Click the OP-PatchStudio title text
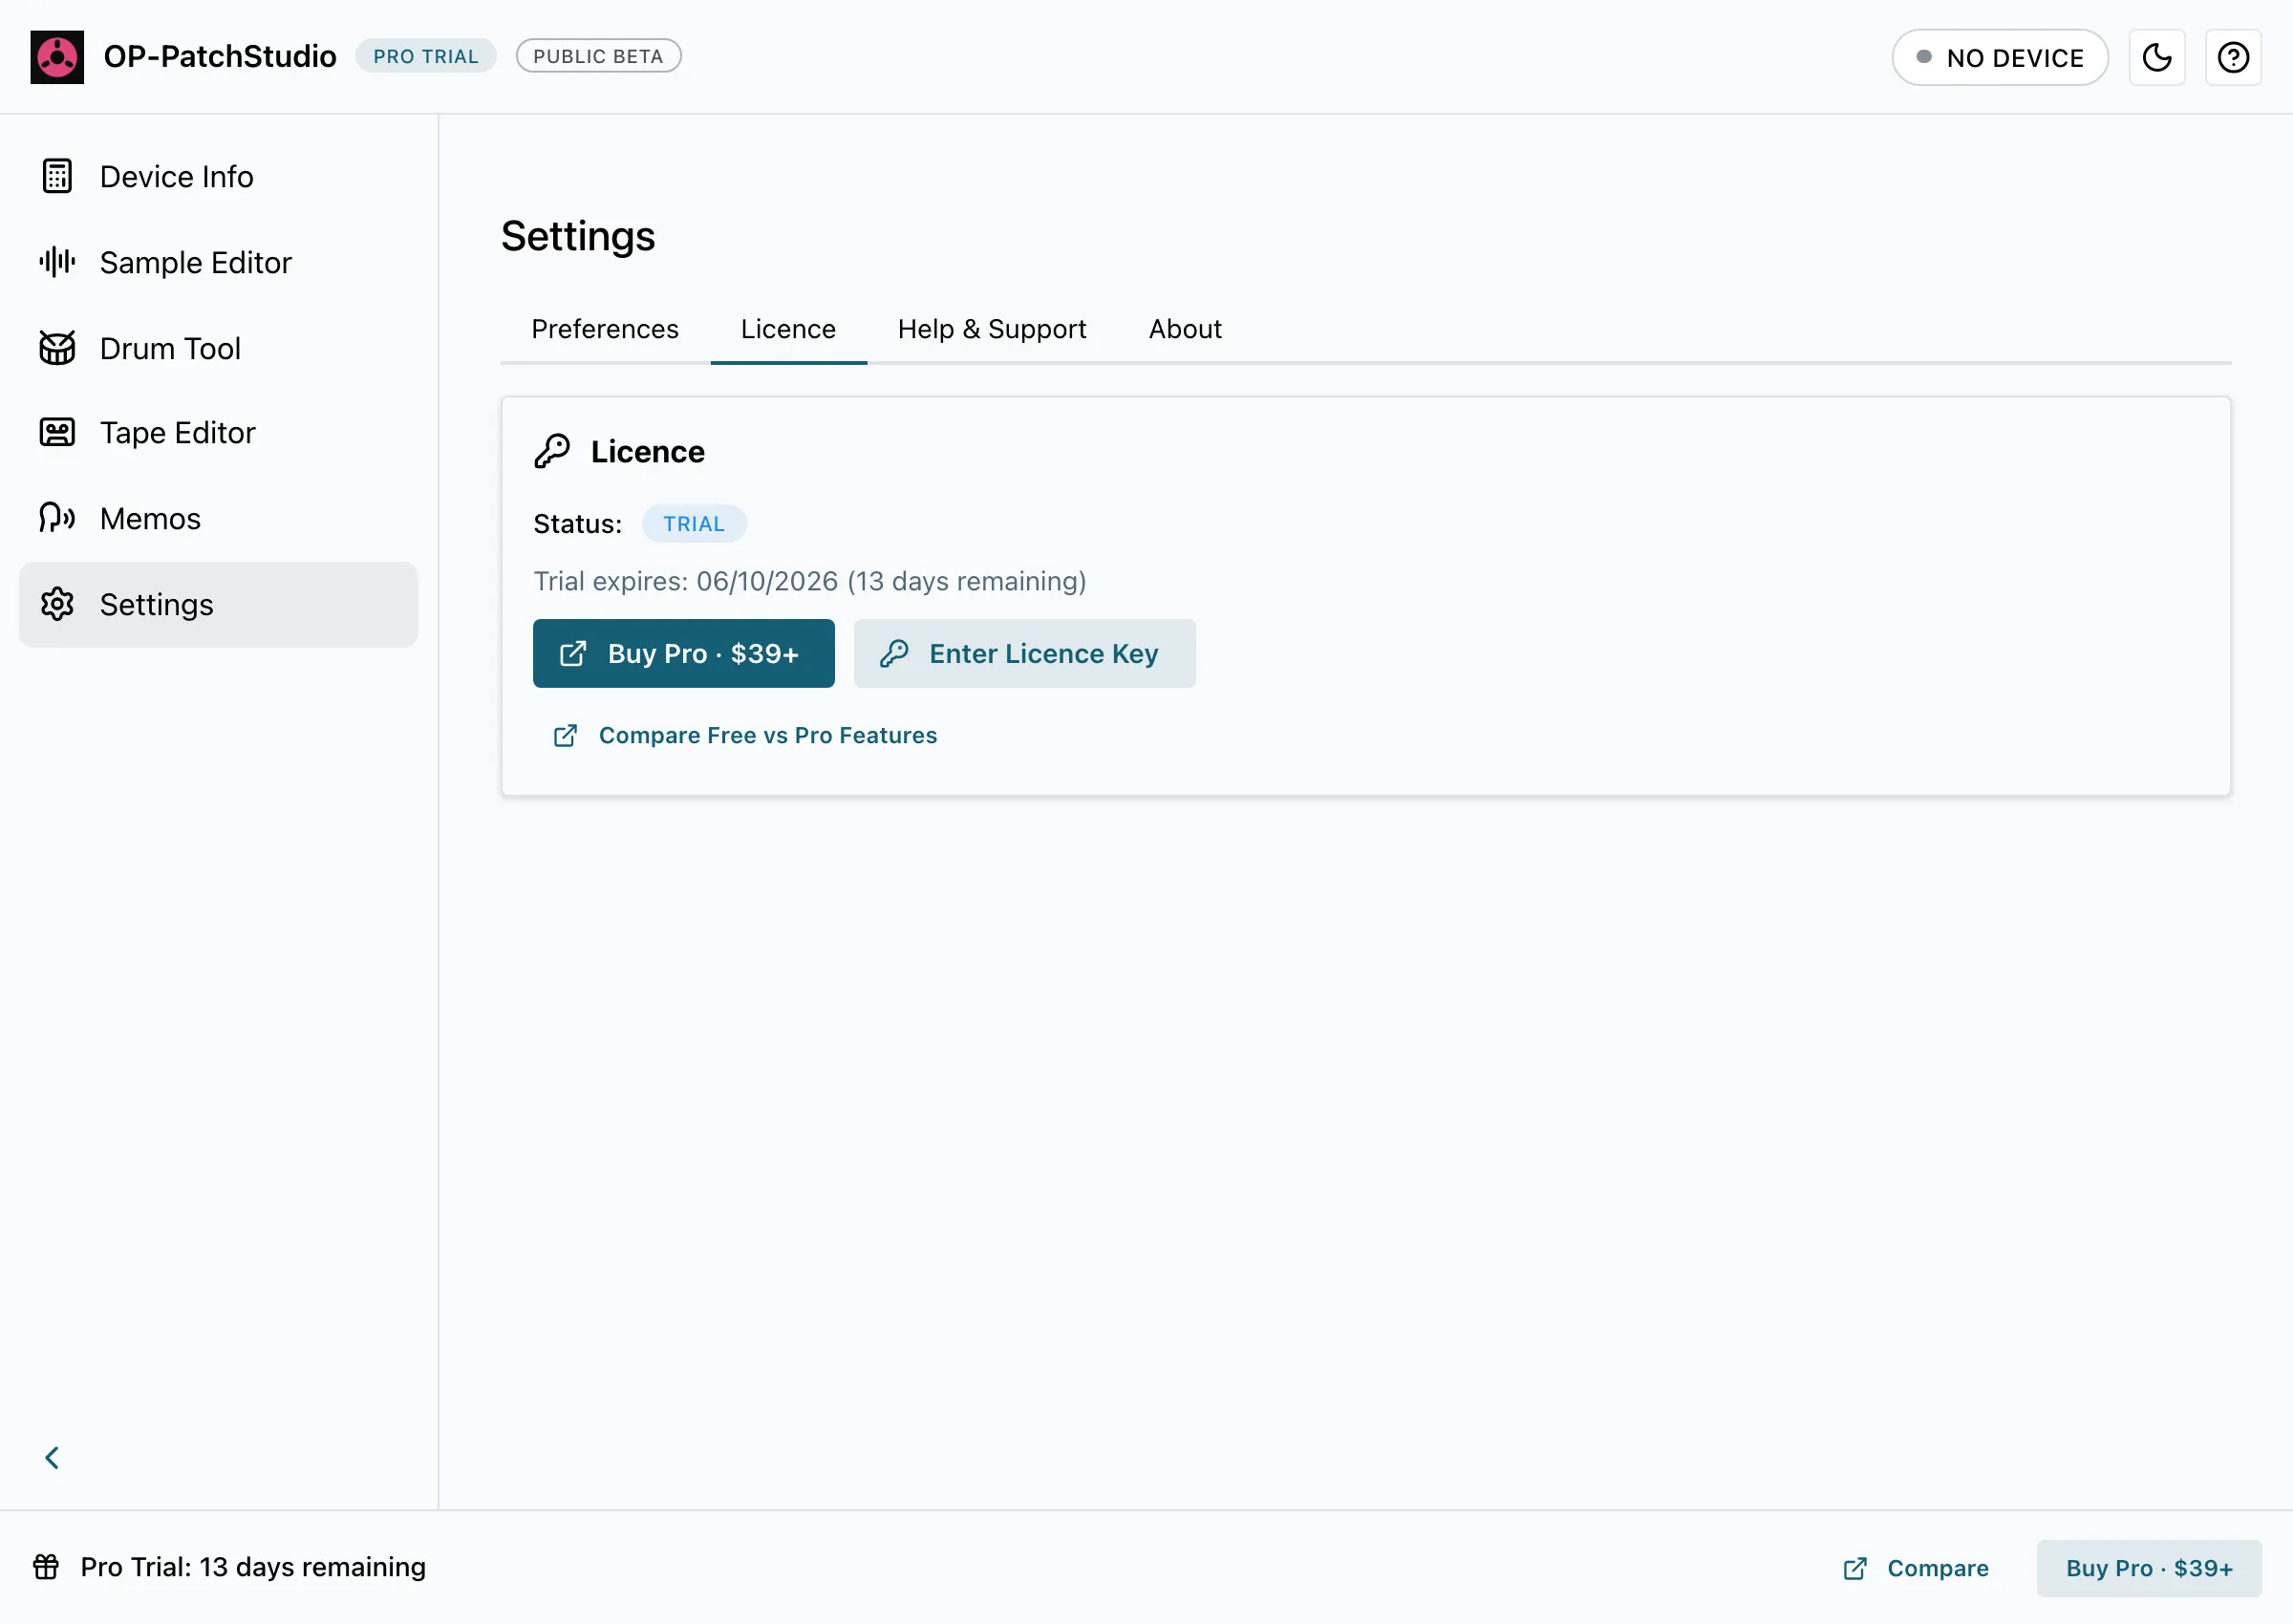Screen dimensions: 2293x1624 [x=220, y=56]
